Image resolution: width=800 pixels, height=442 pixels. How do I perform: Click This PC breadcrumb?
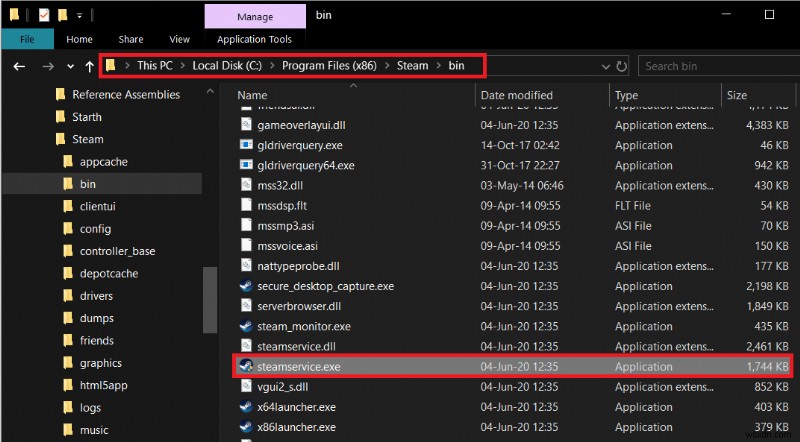tap(155, 66)
